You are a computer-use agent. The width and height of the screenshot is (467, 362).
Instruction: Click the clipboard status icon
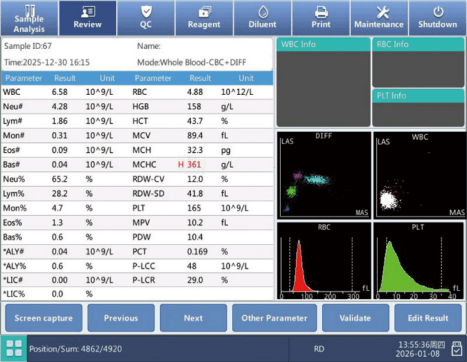point(457,349)
